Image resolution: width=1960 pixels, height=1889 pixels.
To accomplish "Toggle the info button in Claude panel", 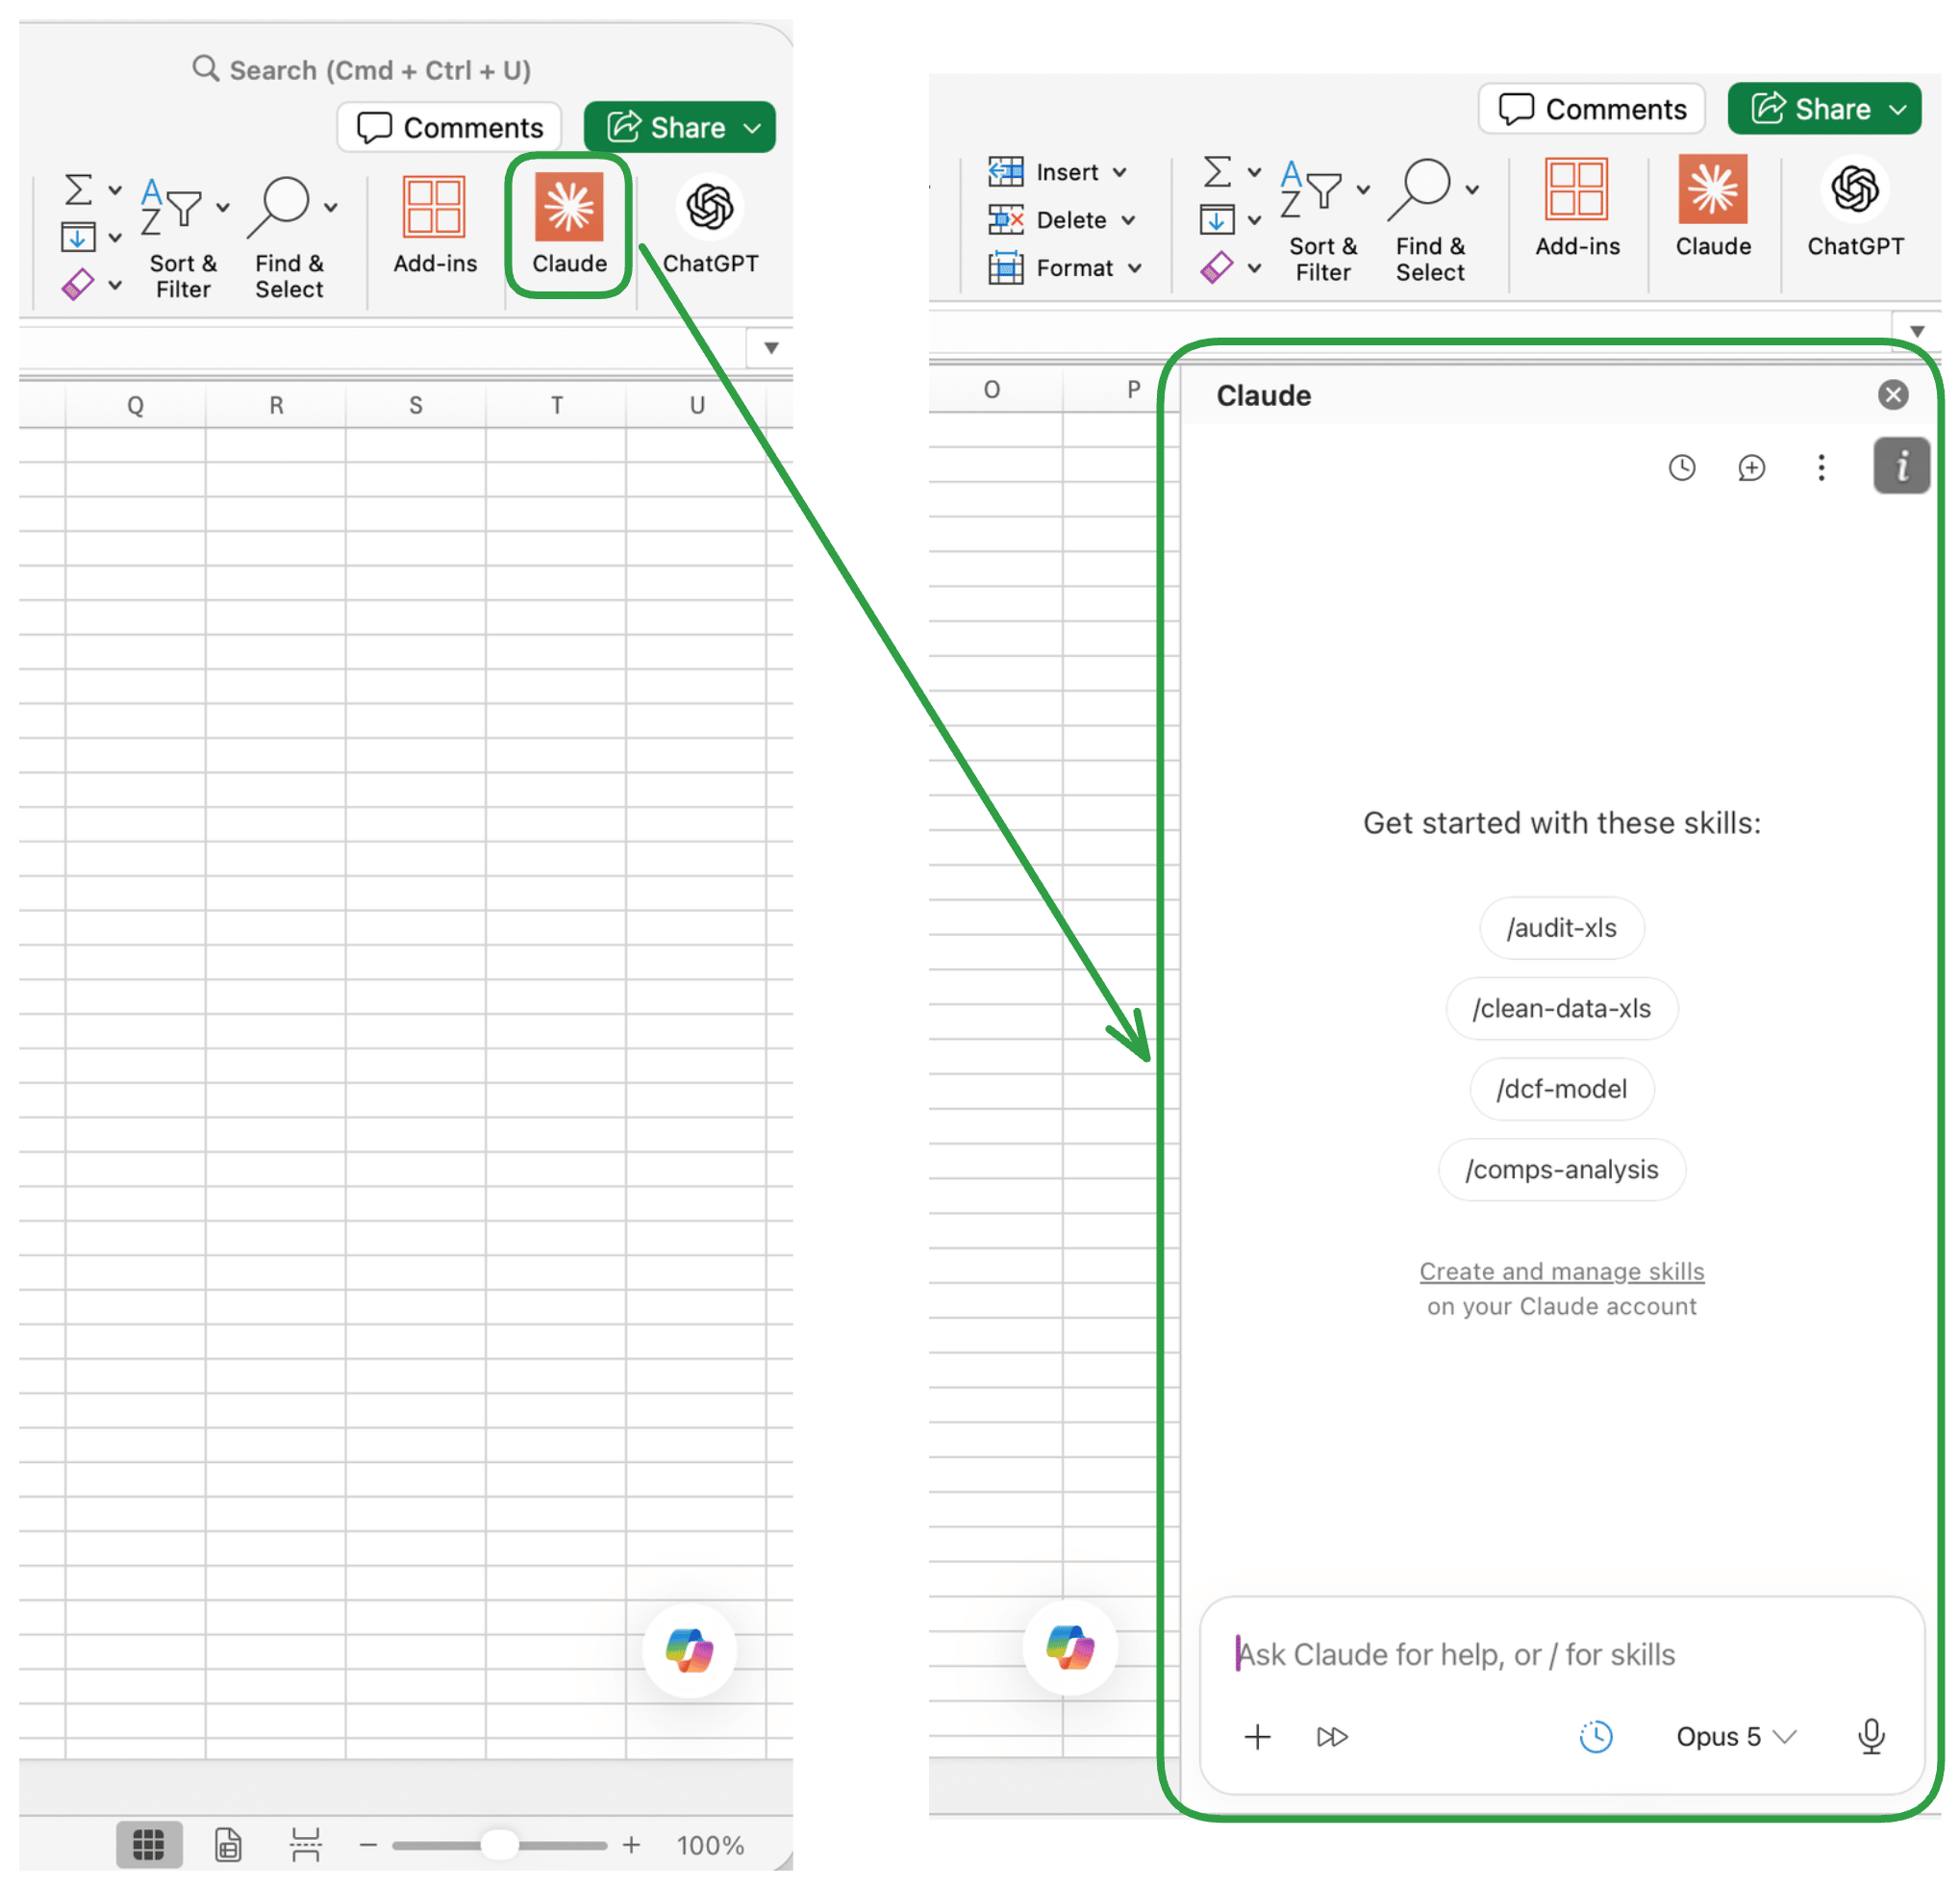I will pos(1901,465).
